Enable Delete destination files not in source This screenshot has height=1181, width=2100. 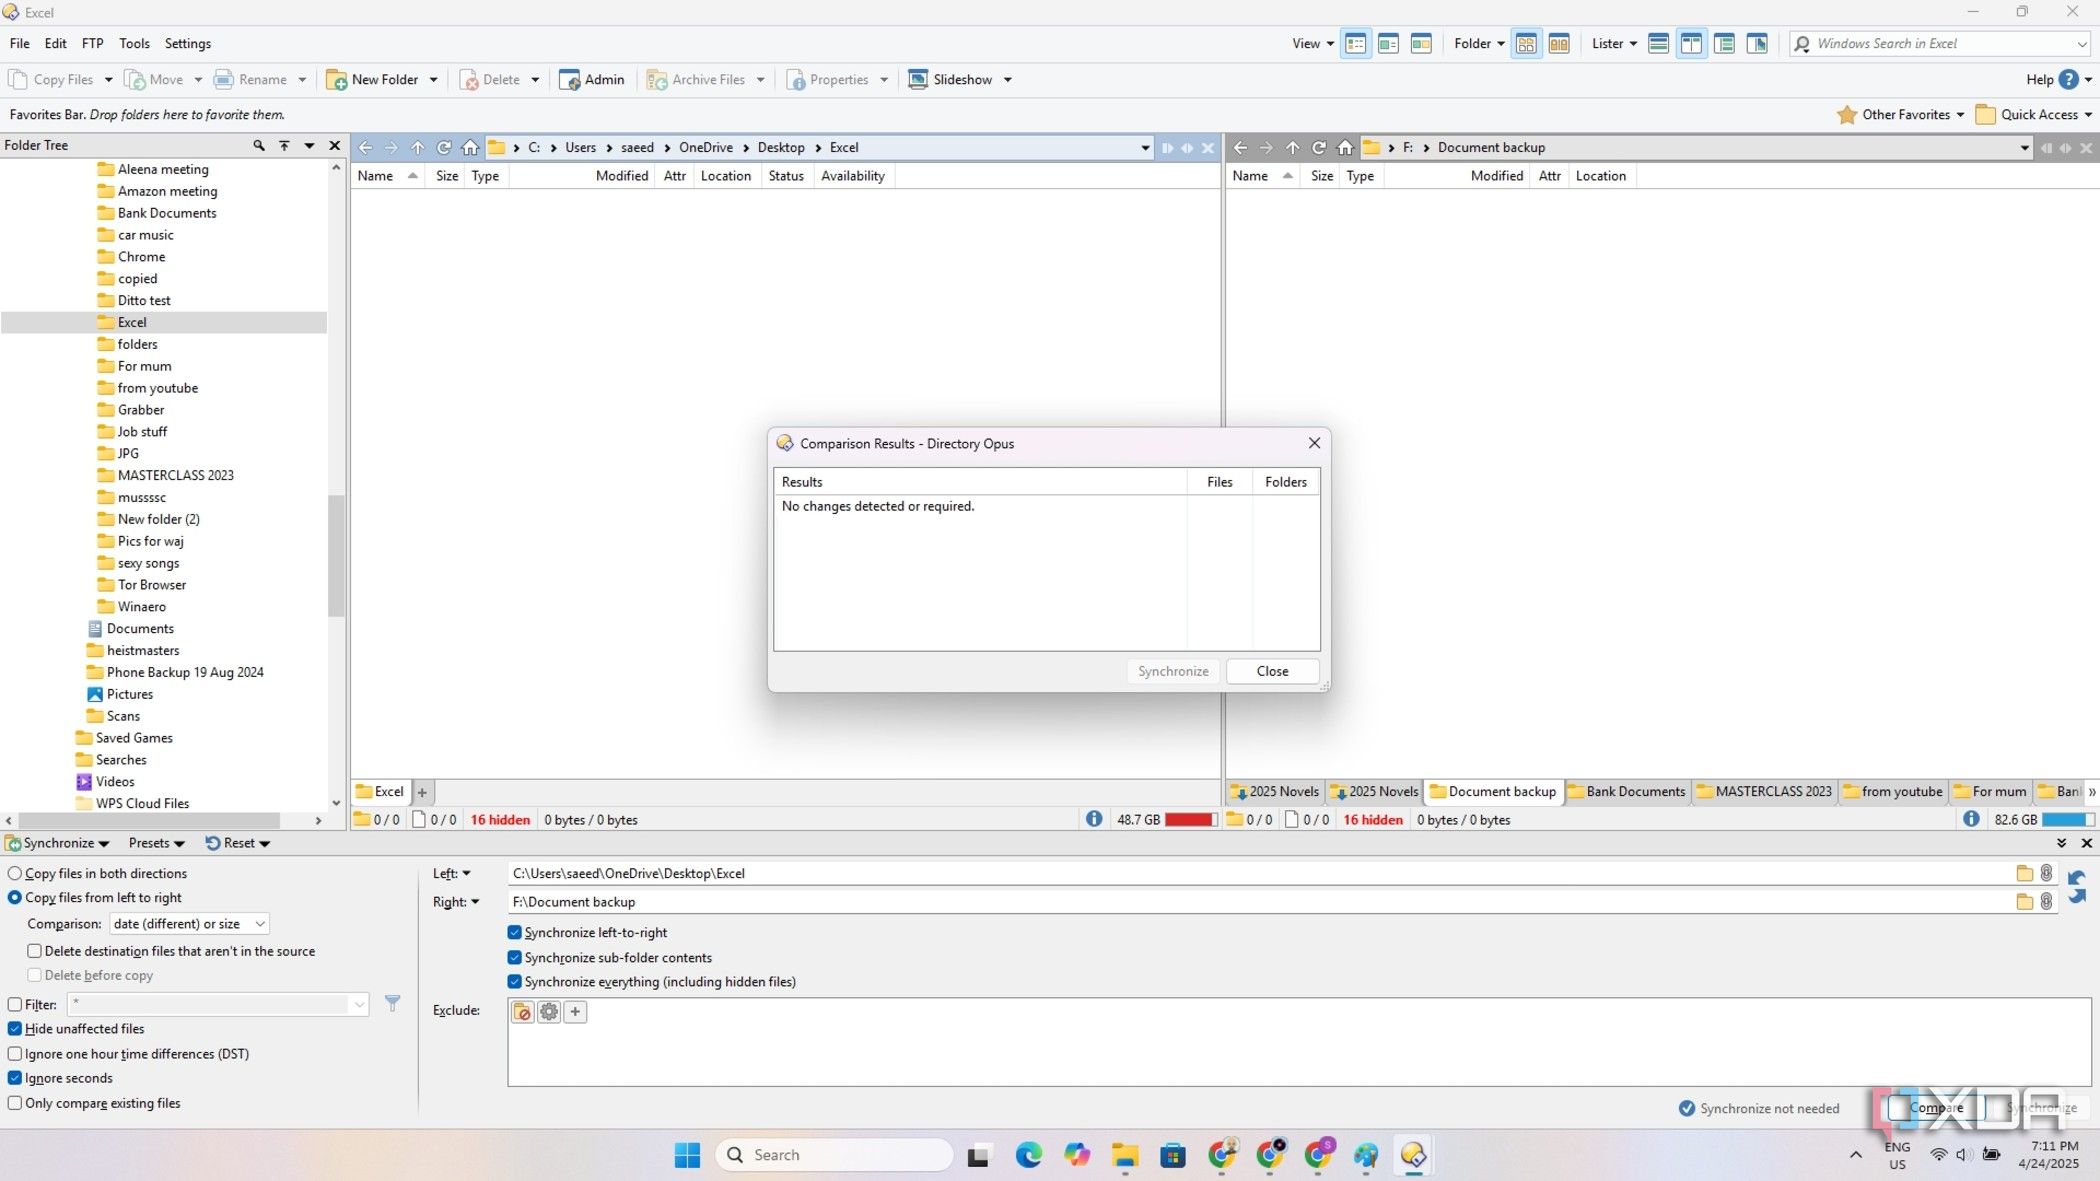35,951
